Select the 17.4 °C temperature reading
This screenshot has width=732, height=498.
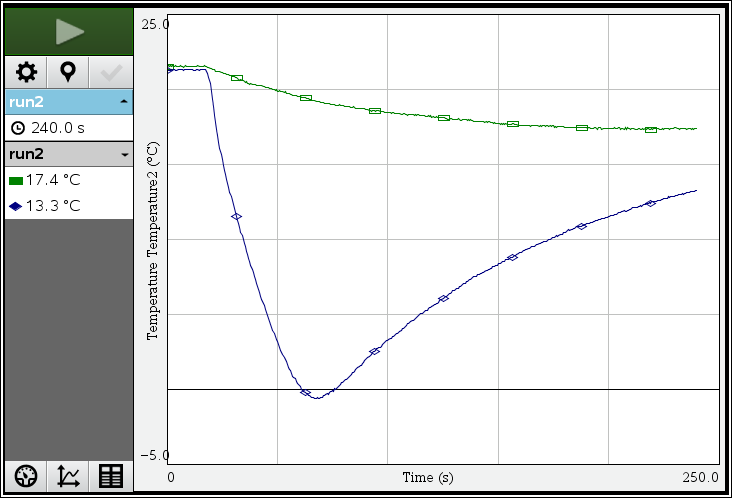coord(54,181)
